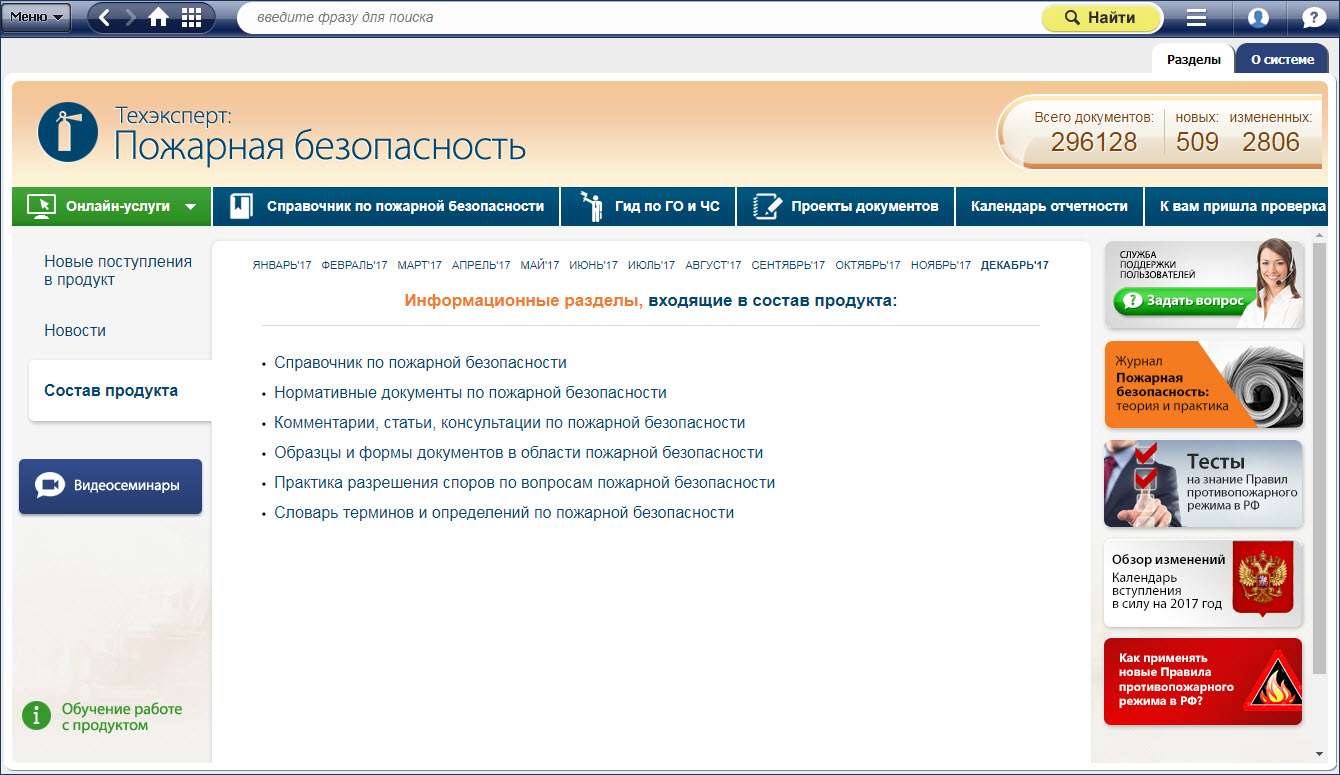
Task: Open the help question mark icon
Action: point(1312,18)
